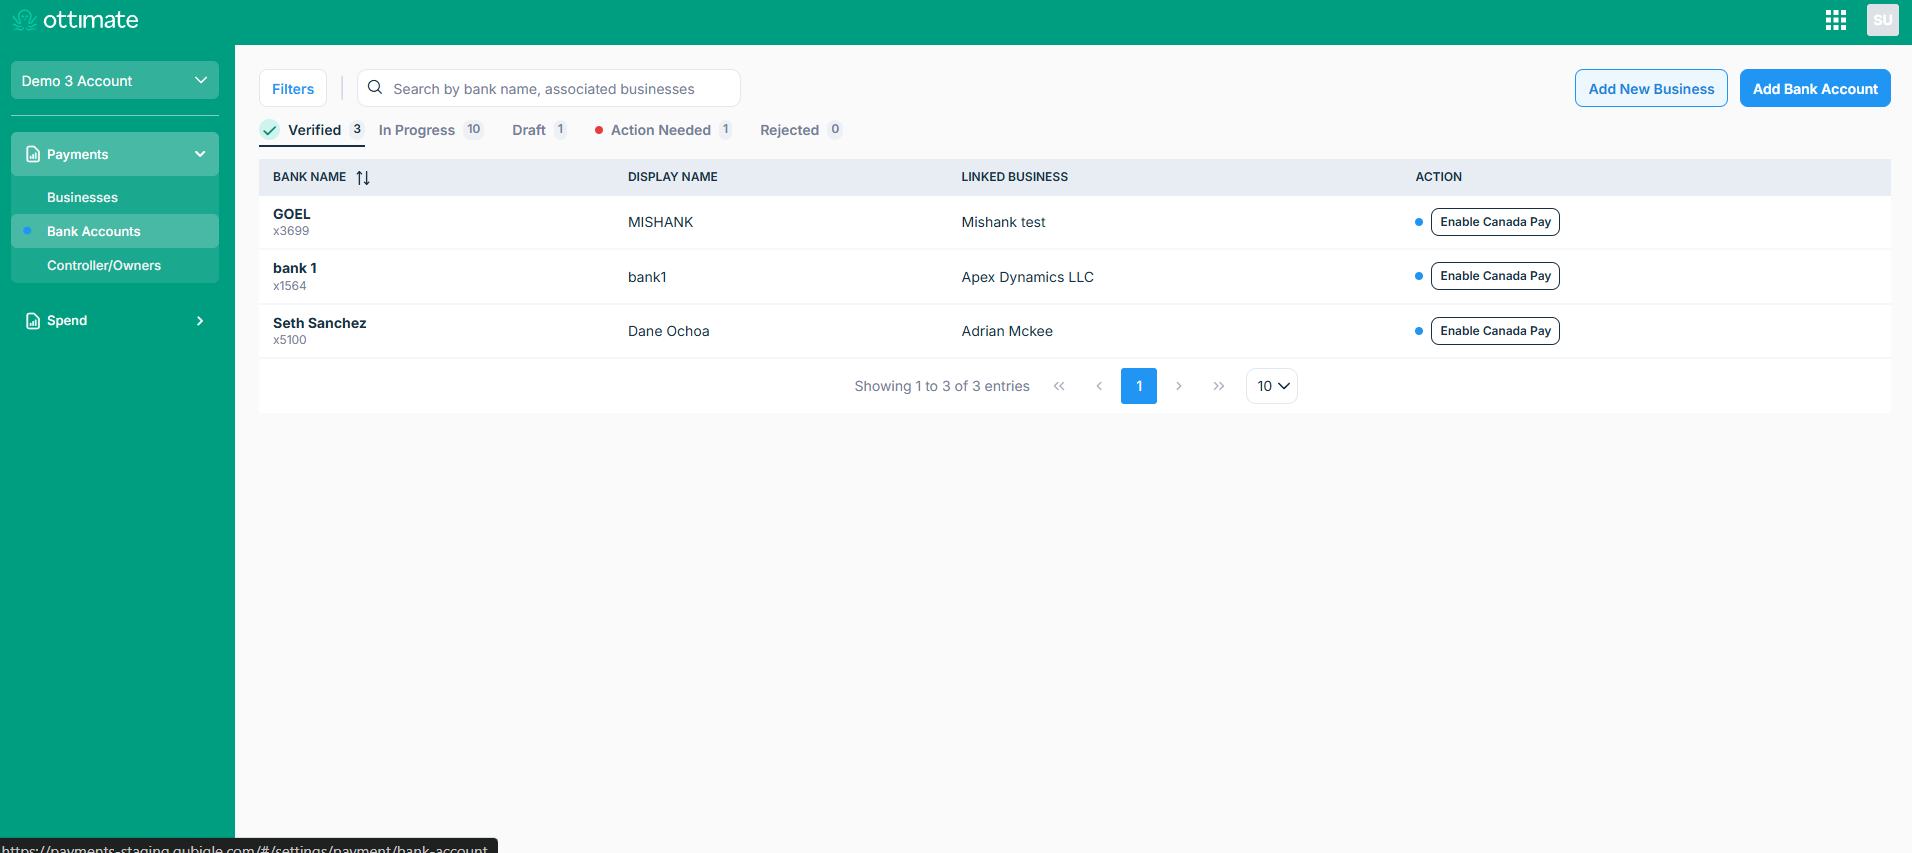Image resolution: width=1912 pixels, height=853 pixels.
Task: Click the Mishank test linked business
Action: (1003, 222)
